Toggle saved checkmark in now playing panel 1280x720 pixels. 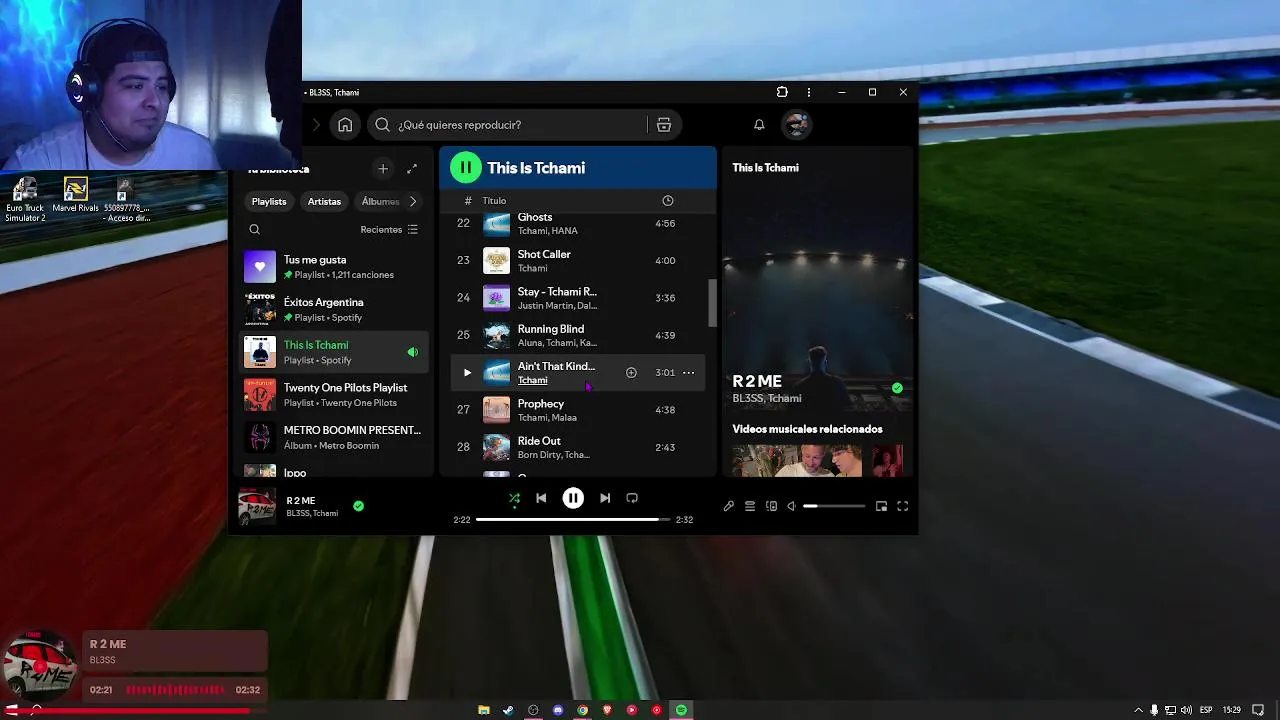point(897,388)
